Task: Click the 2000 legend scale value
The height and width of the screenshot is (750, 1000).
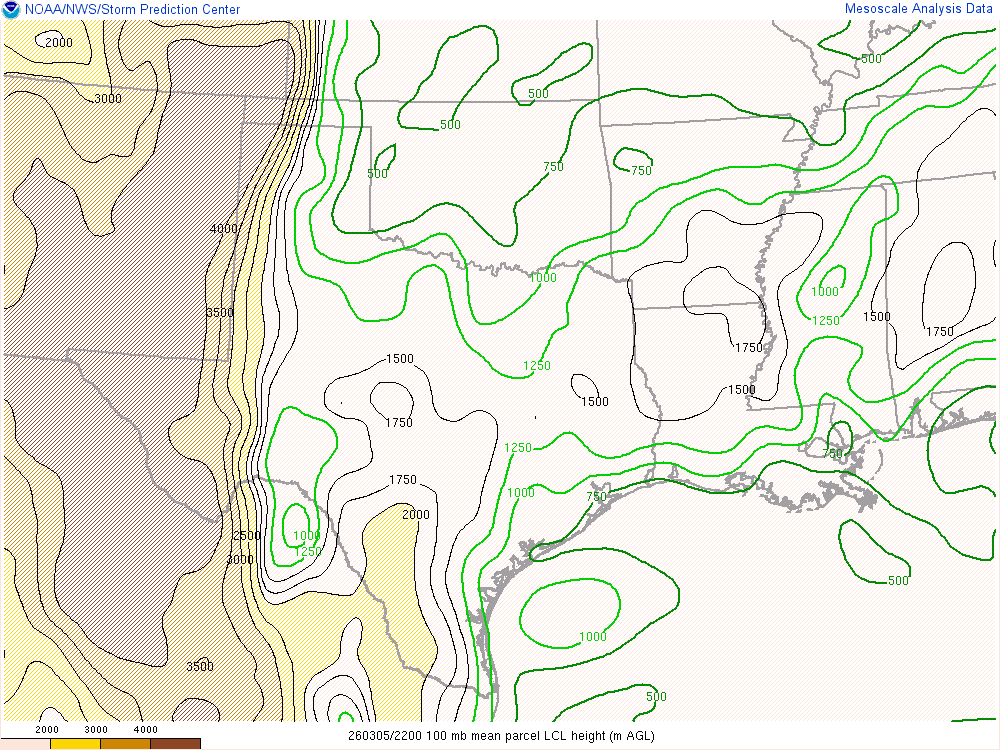Action: point(47,730)
